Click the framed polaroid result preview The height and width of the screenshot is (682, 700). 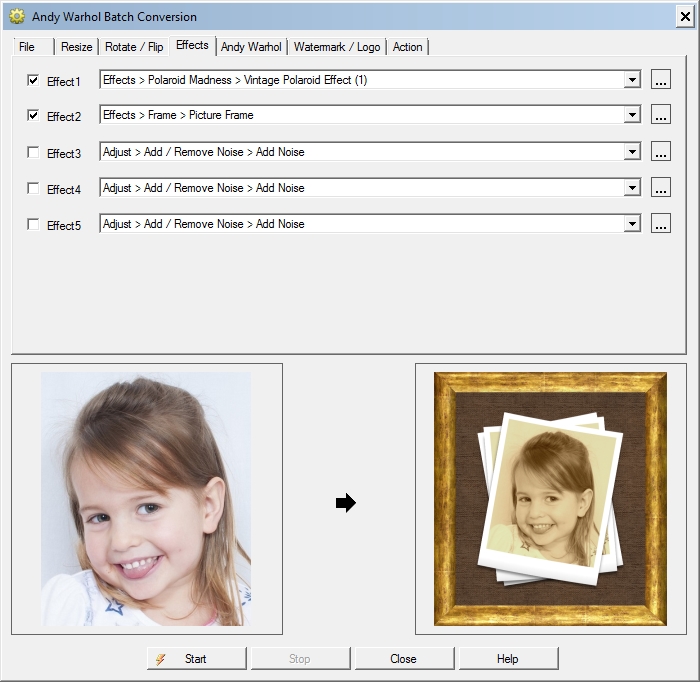coord(550,499)
